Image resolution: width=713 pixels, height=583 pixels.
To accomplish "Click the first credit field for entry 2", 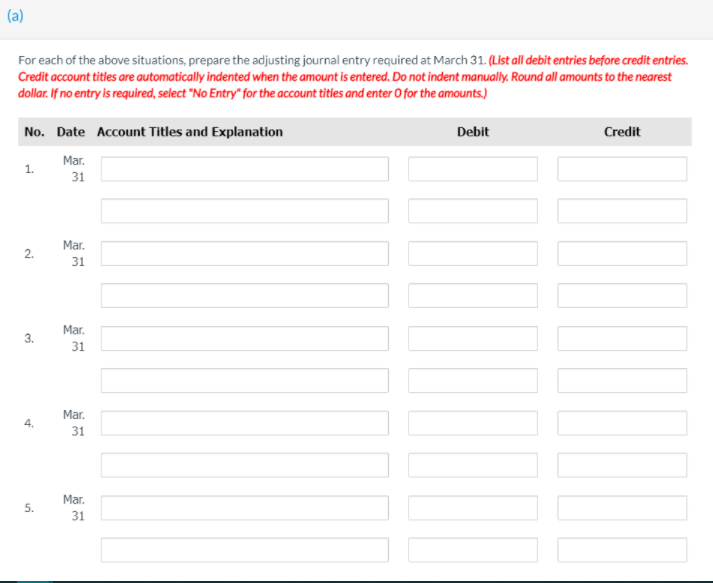I will [622, 253].
